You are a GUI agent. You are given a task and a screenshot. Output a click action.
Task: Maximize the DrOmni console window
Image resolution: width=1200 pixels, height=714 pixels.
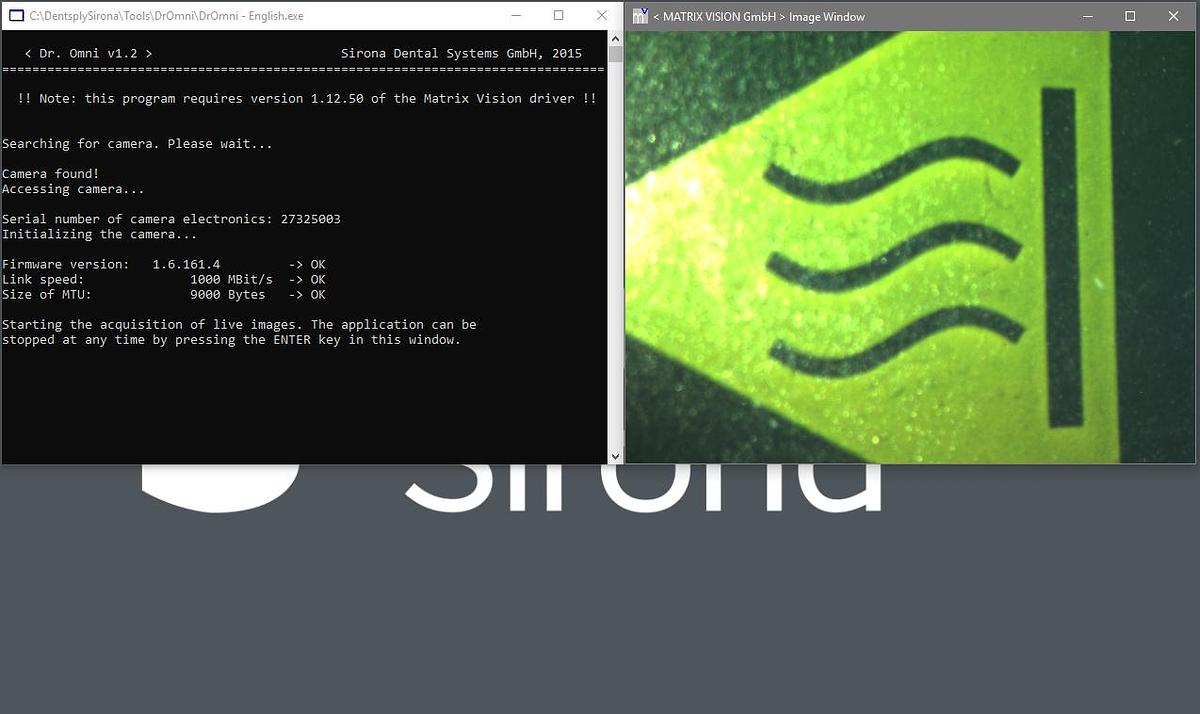tap(558, 16)
